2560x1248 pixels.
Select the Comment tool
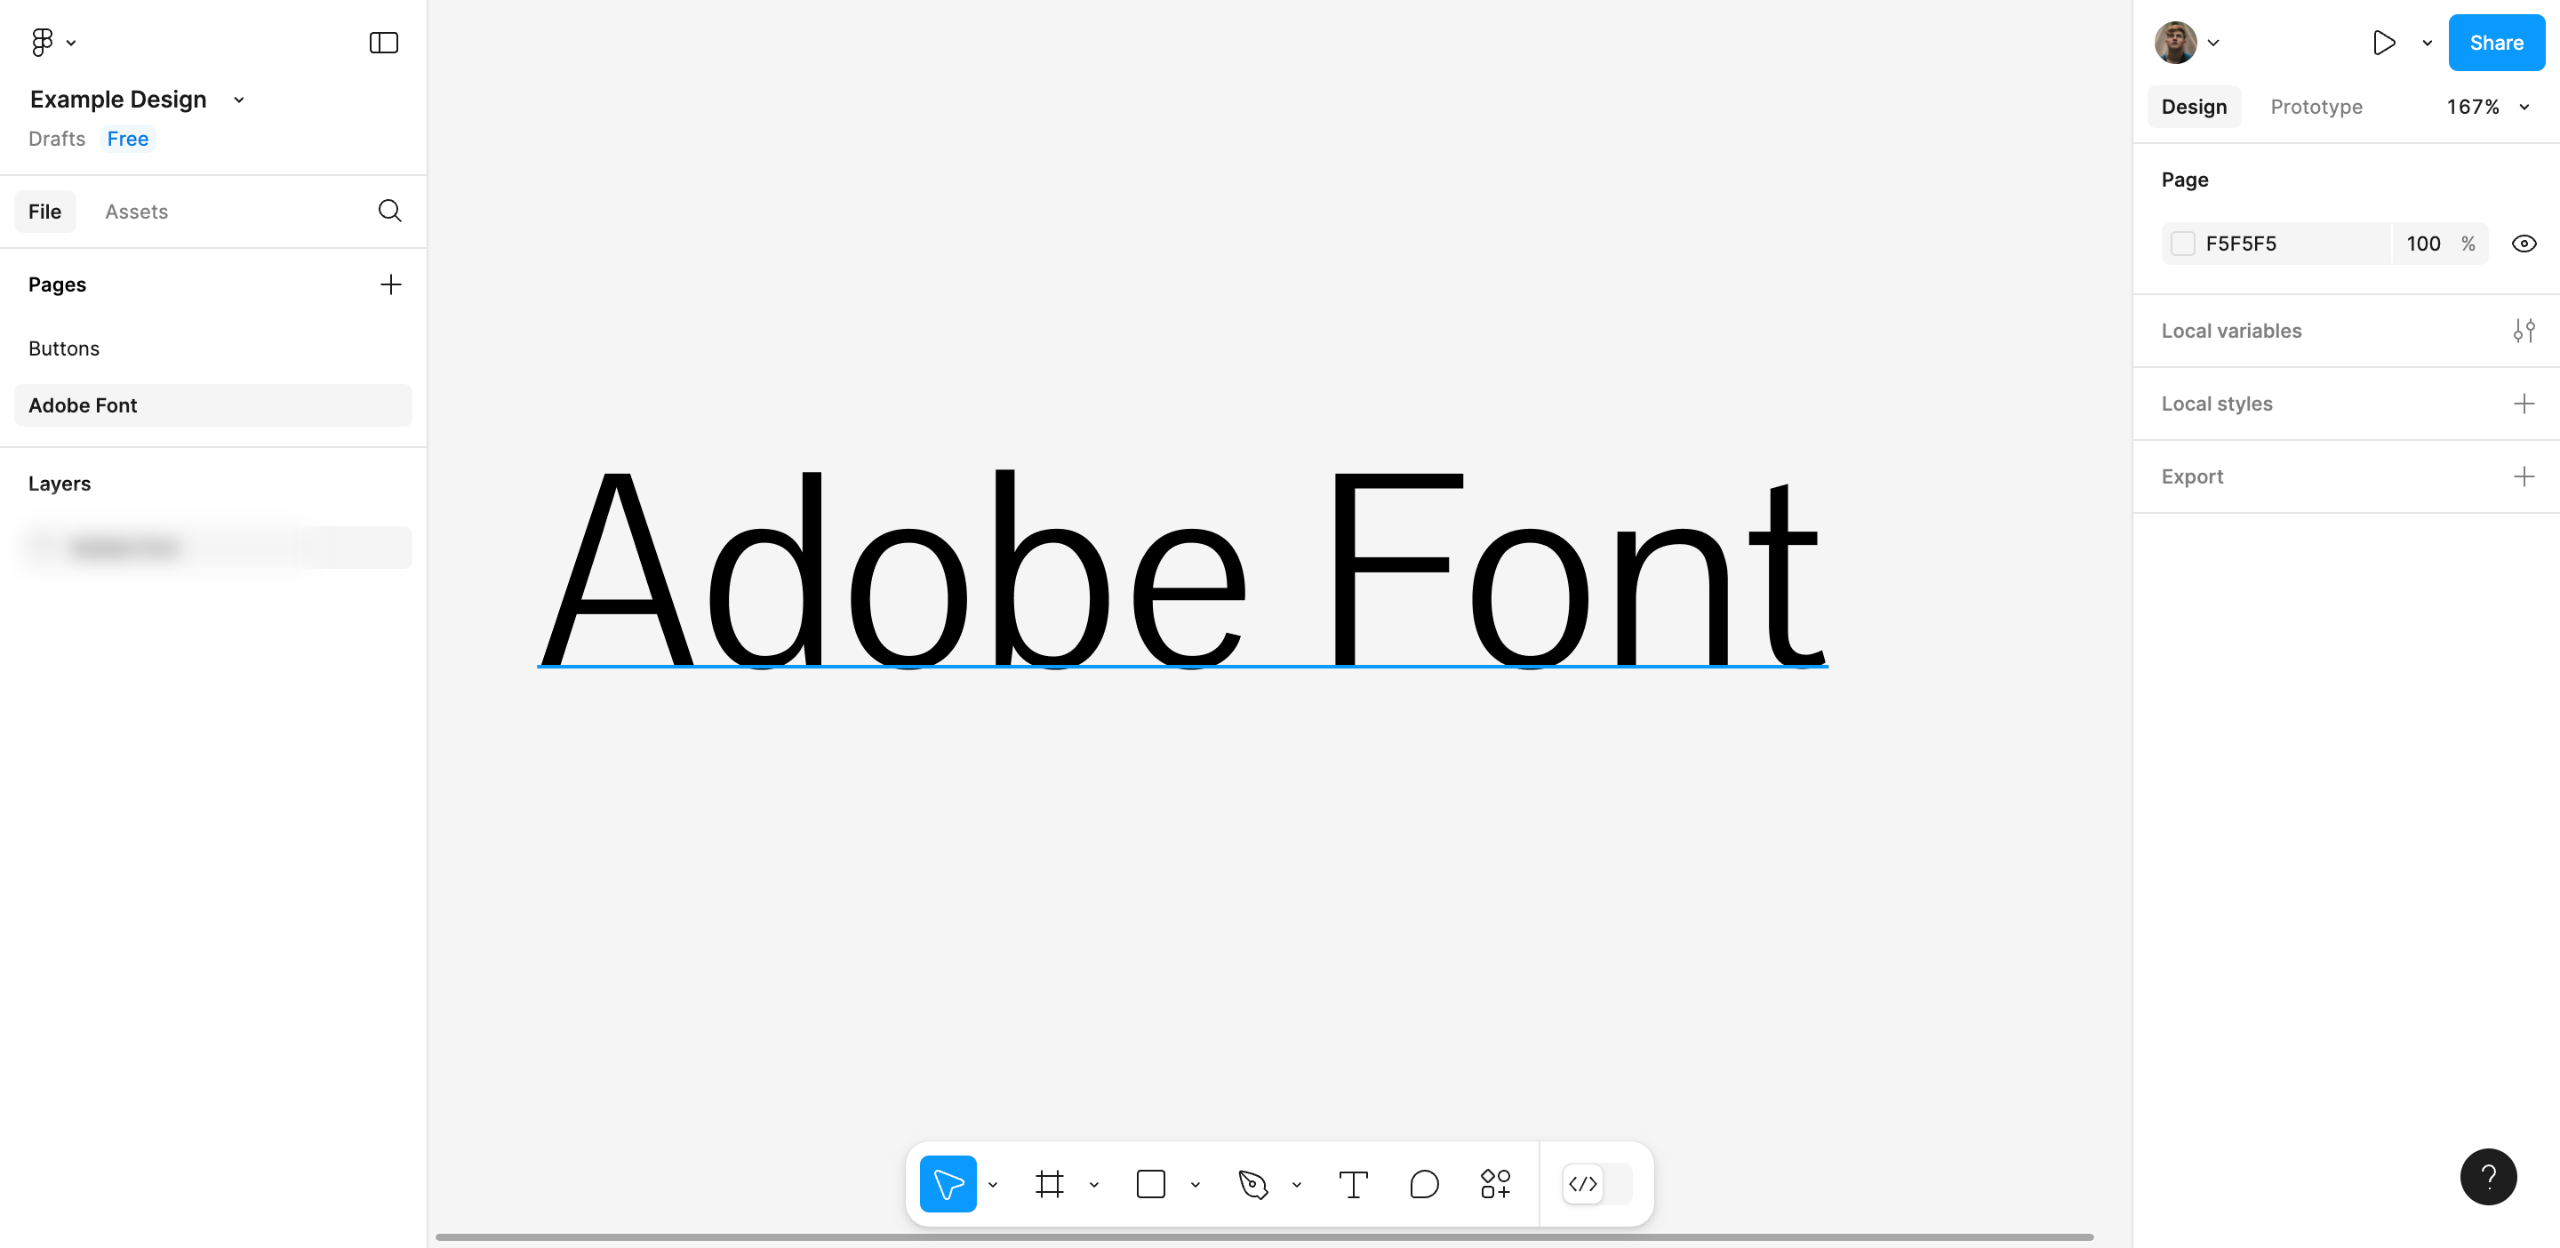tap(1424, 1184)
